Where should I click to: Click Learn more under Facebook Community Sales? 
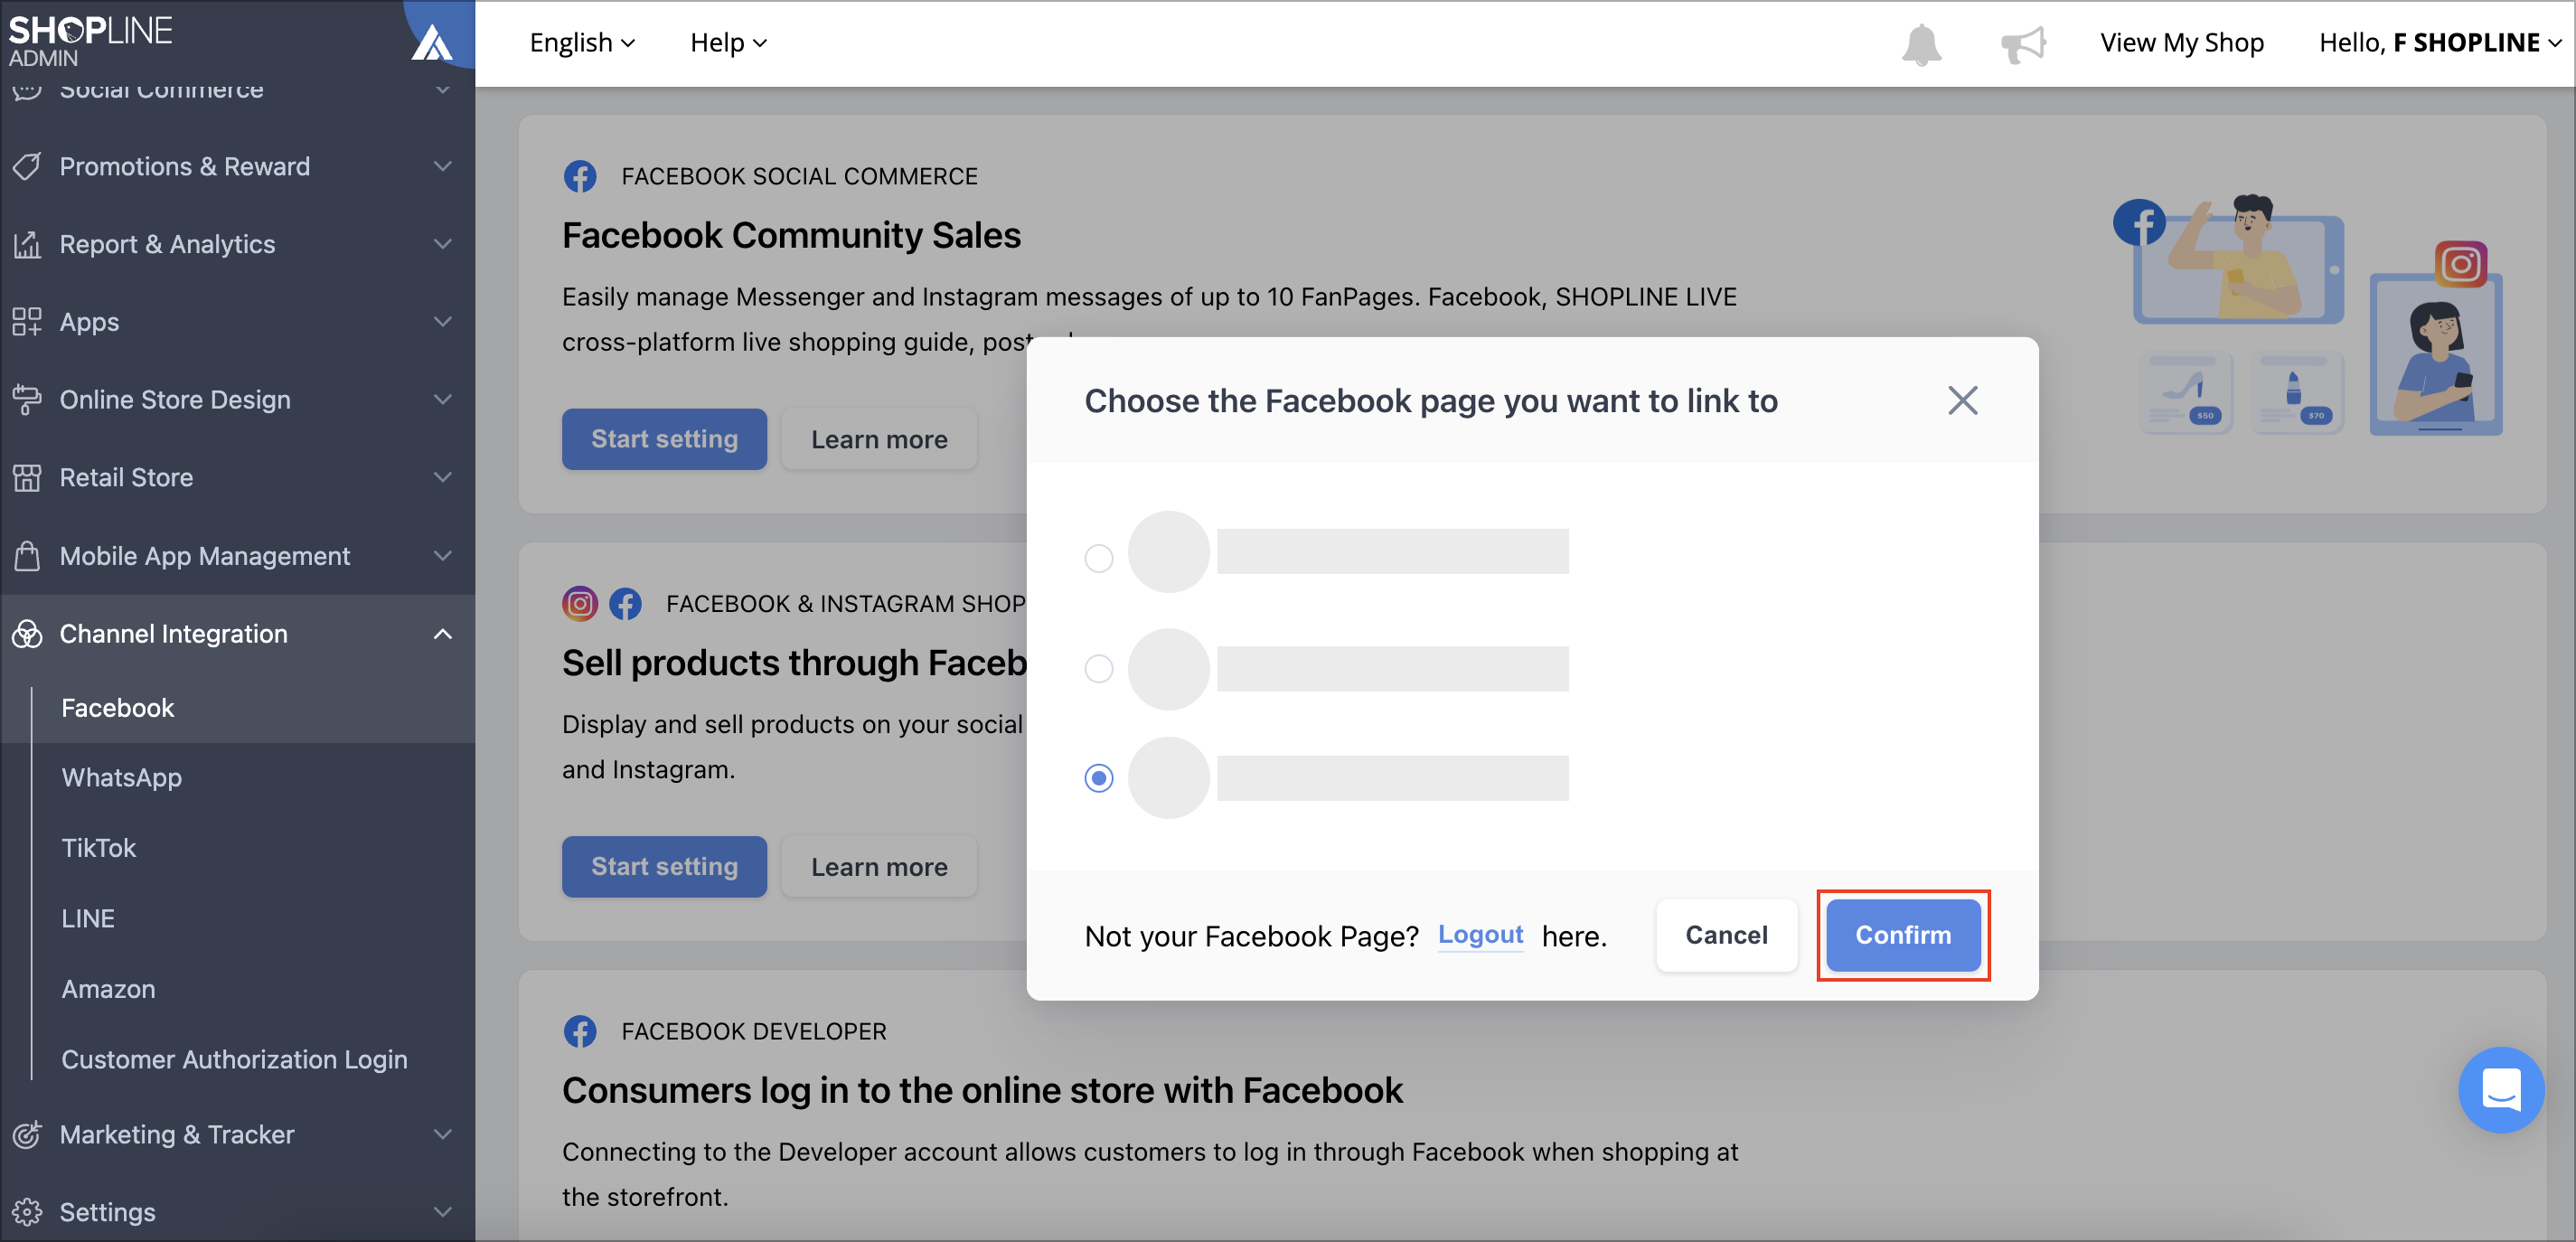(879, 439)
